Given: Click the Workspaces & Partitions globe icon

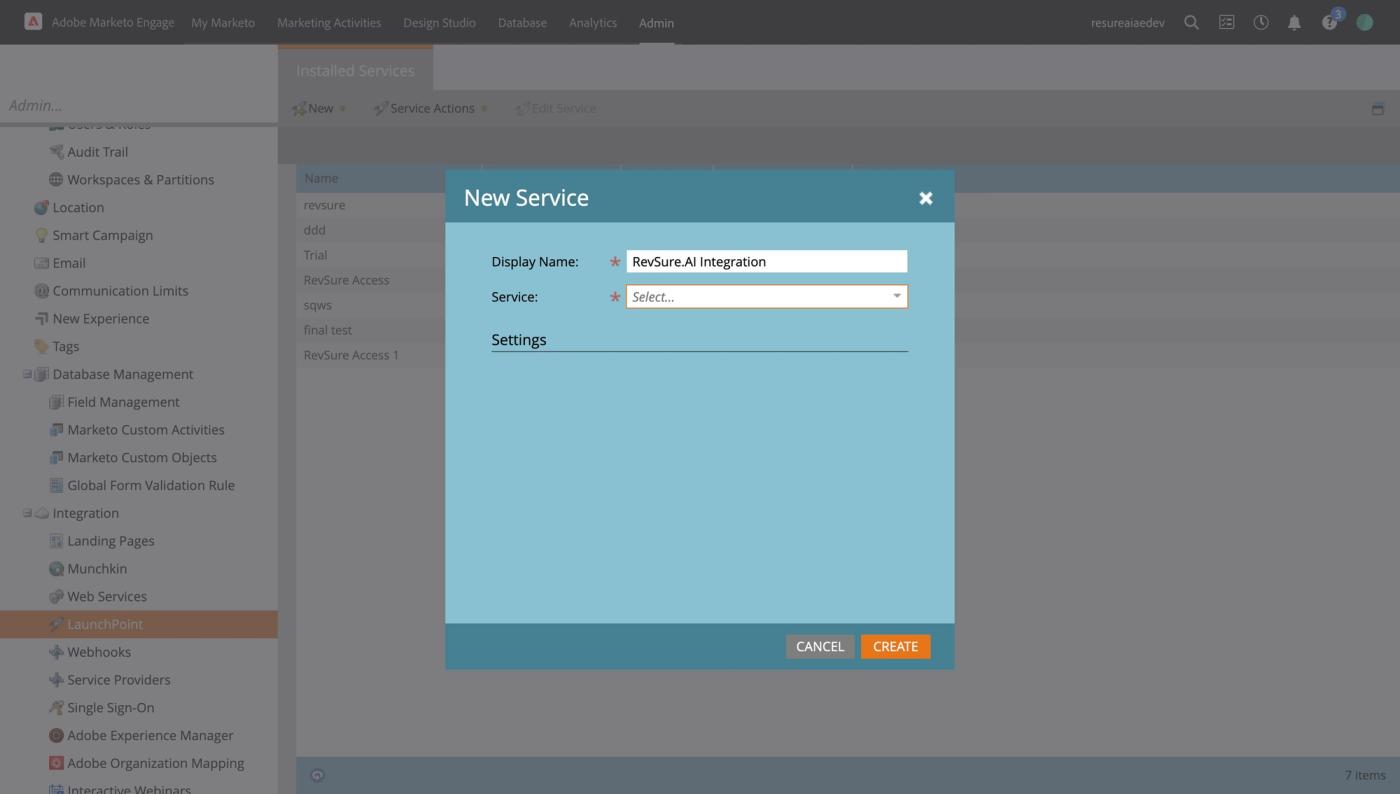Looking at the screenshot, I should 56,180.
